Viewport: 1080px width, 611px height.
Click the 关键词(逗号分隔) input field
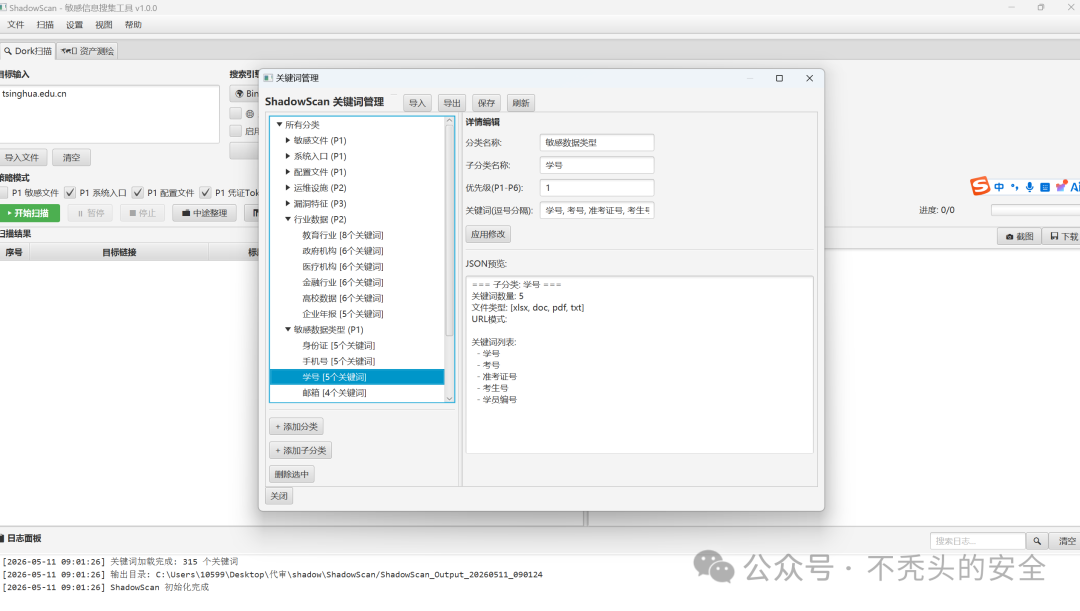pyautogui.click(x=596, y=210)
